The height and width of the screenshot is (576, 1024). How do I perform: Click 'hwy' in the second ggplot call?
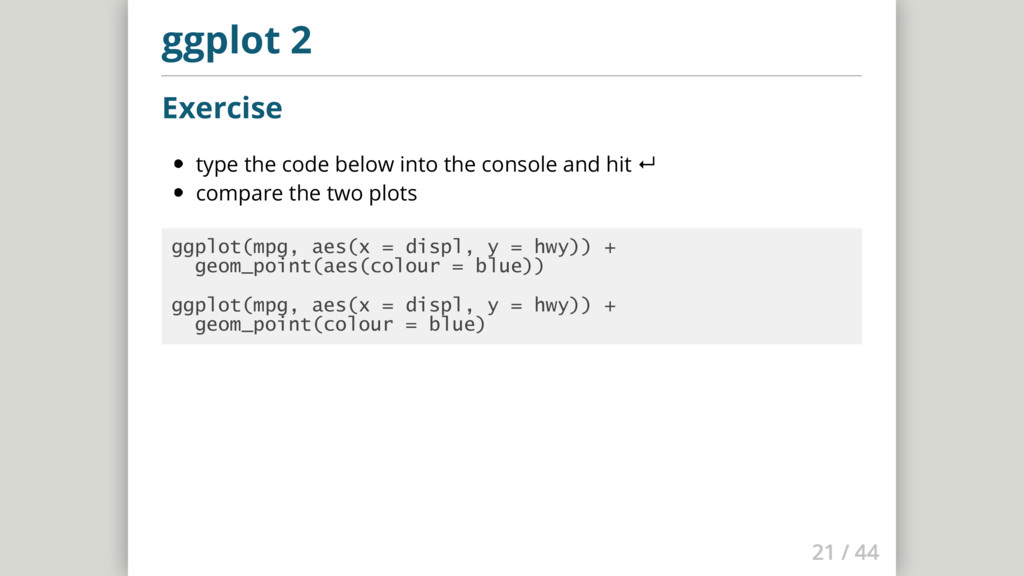point(552,305)
